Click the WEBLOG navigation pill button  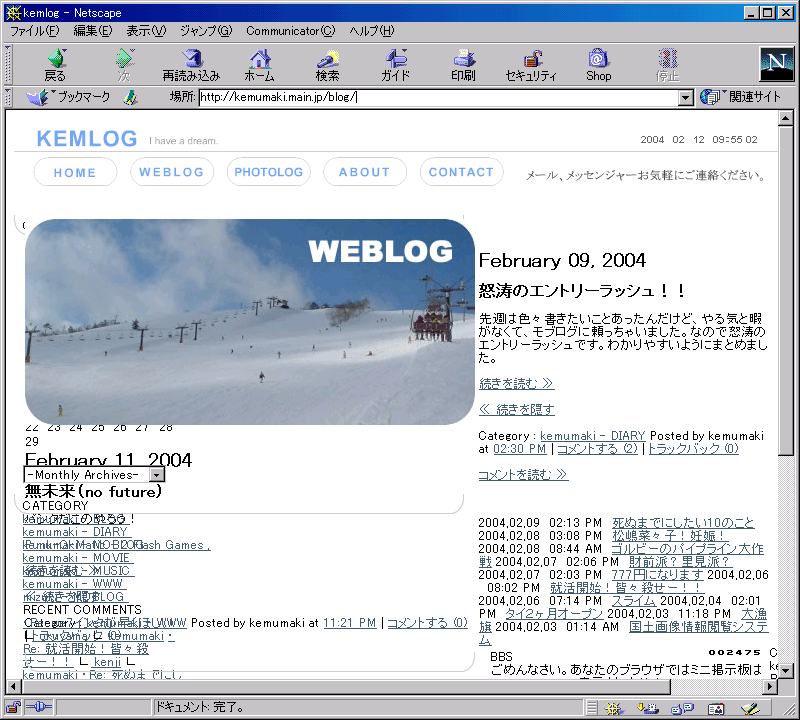[172, 172]
